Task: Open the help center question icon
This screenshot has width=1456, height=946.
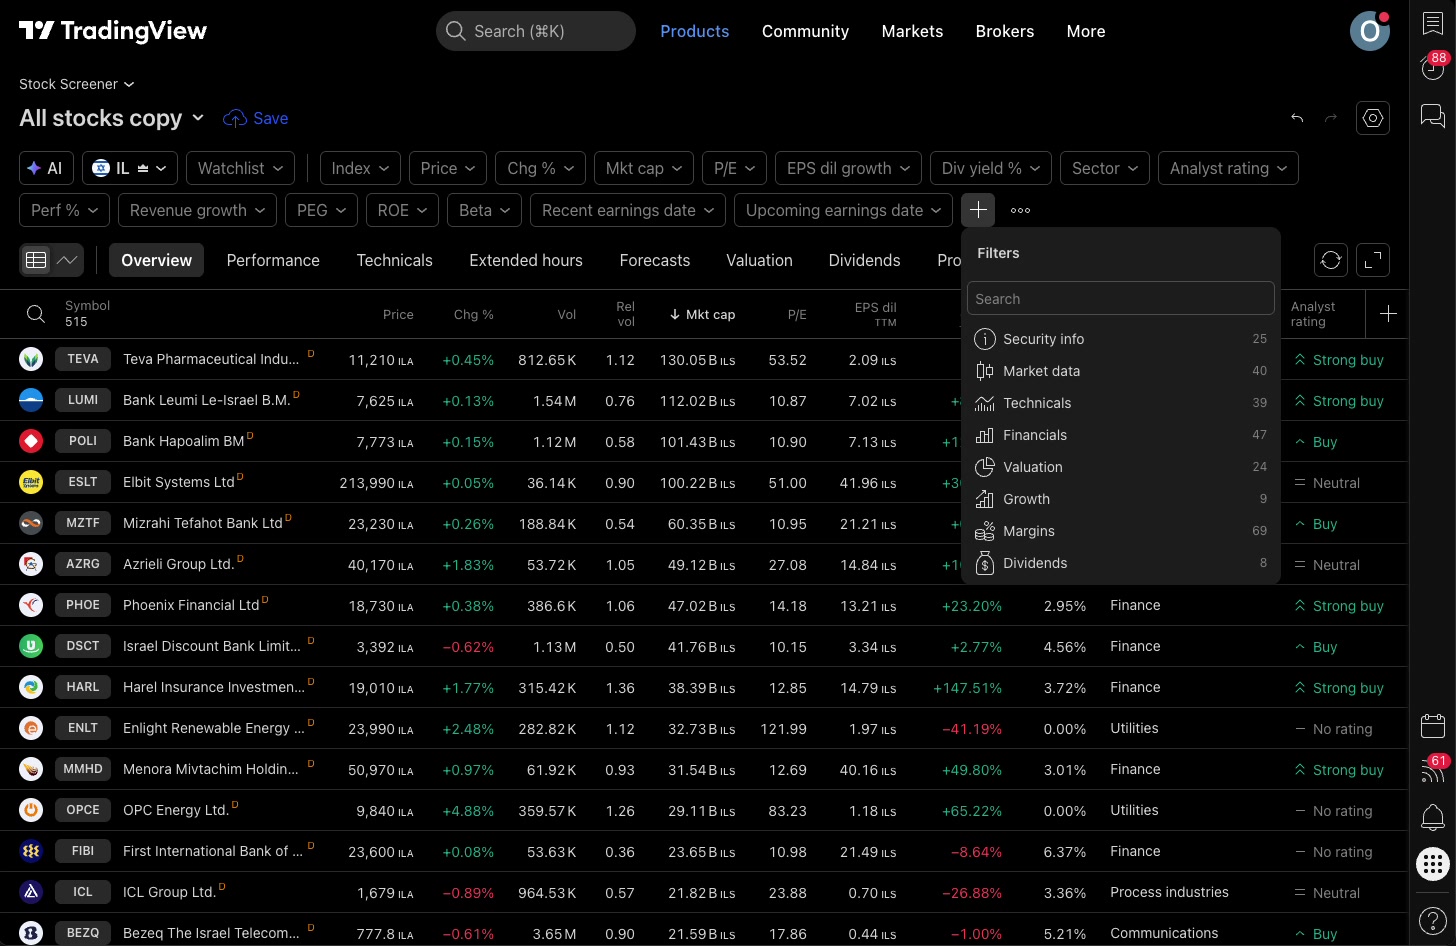Action: [1433, 920]
